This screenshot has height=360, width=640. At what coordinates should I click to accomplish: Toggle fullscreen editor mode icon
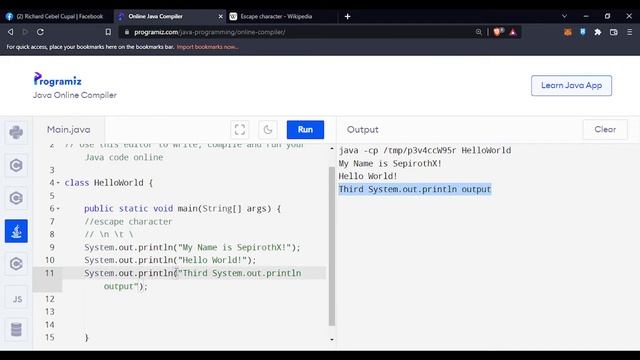(x=240, y=130)
